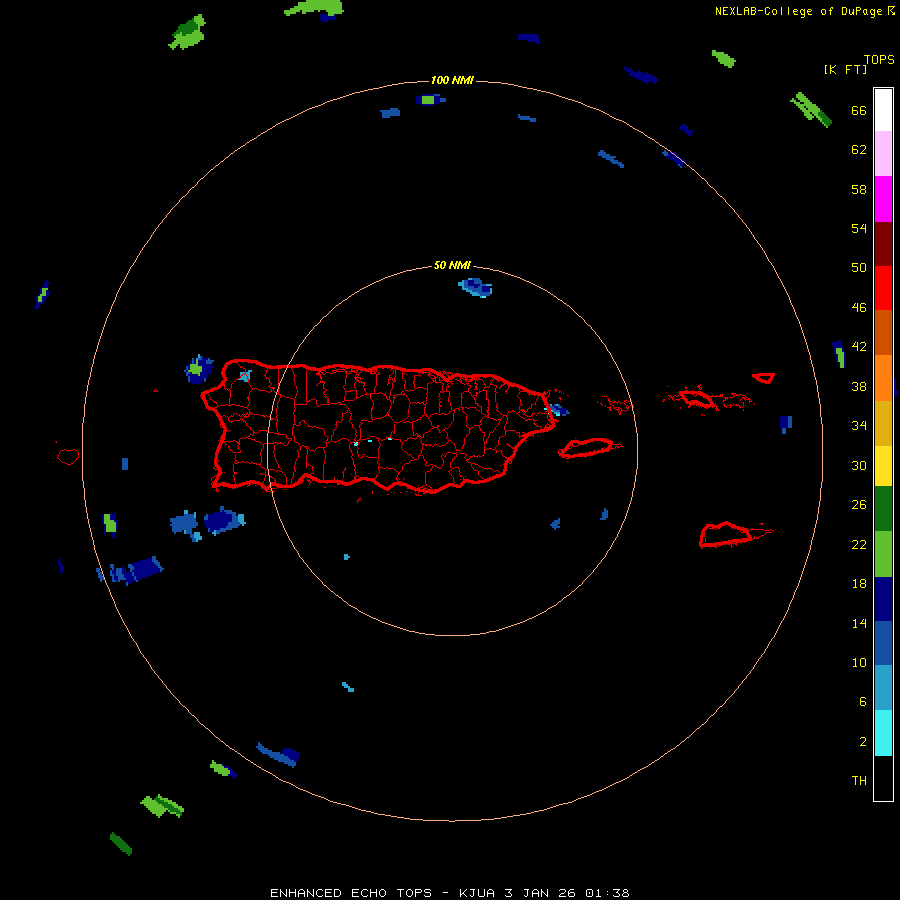Select the dark red 50-54 kft swatch
Image resolution: width=900 pixels, height=900 pixels.
tap(883, 244)
